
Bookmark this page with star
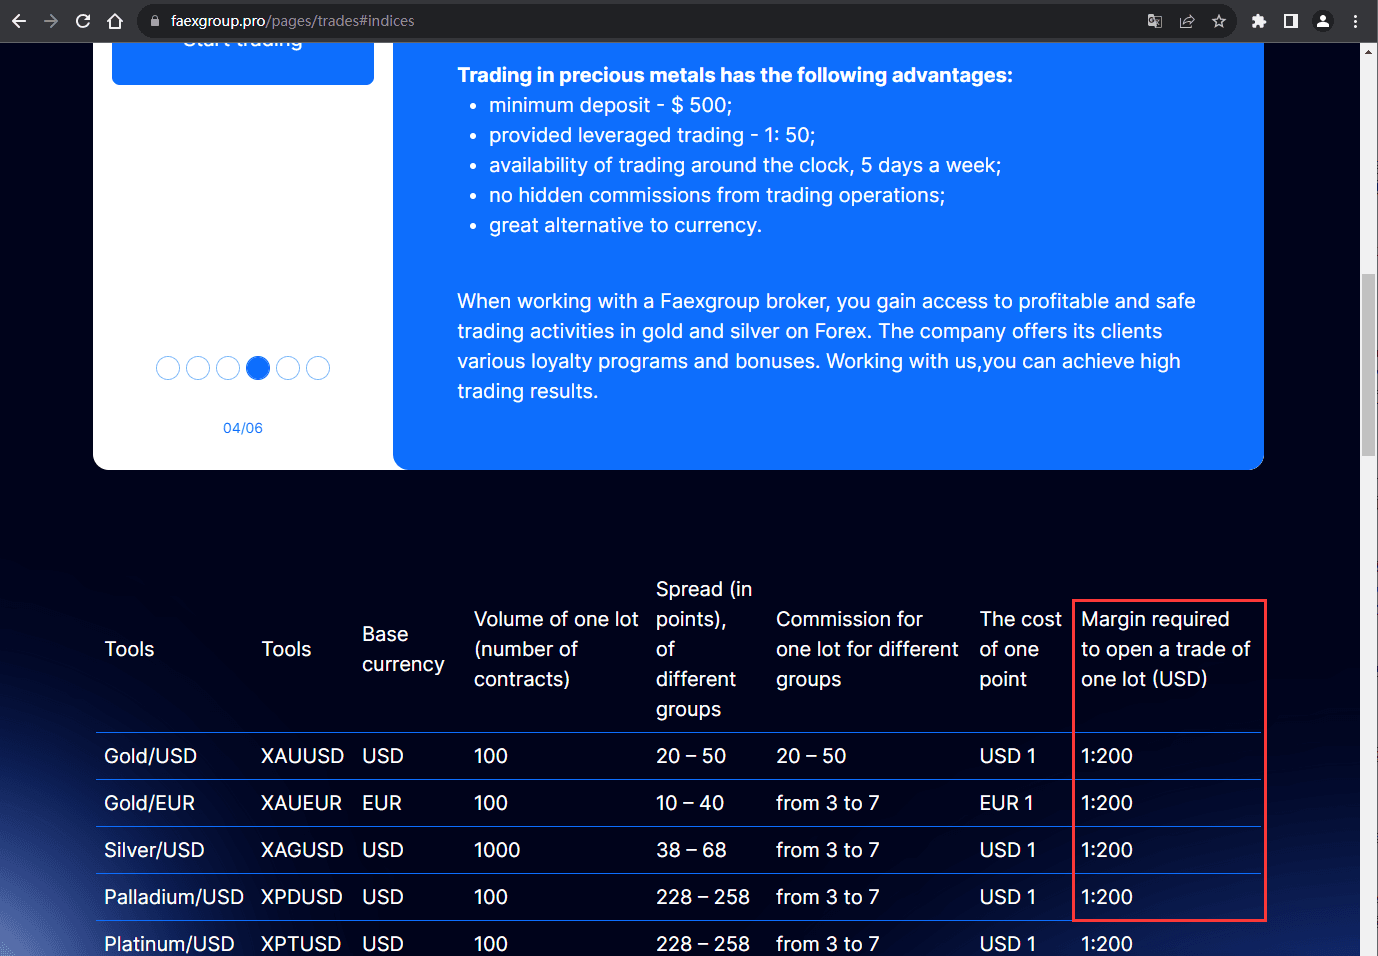click(x=1219, y=21)
